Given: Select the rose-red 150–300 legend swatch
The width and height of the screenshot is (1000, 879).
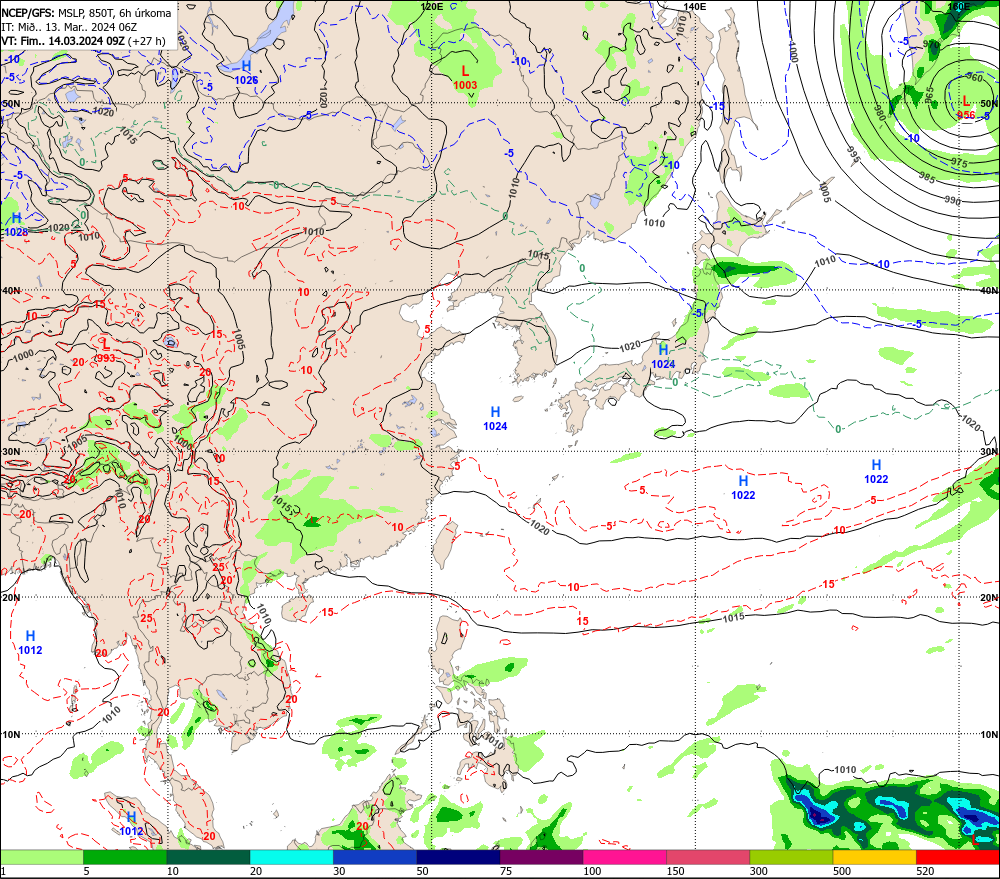Looking at the screenshot, I should 708,857.
